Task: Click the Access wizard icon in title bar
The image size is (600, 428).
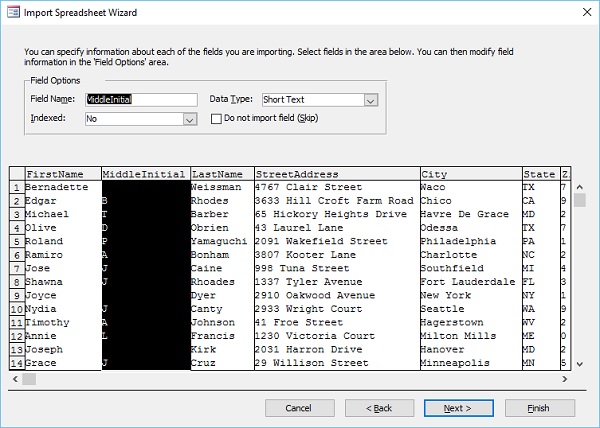Action: tap(12, 12)
